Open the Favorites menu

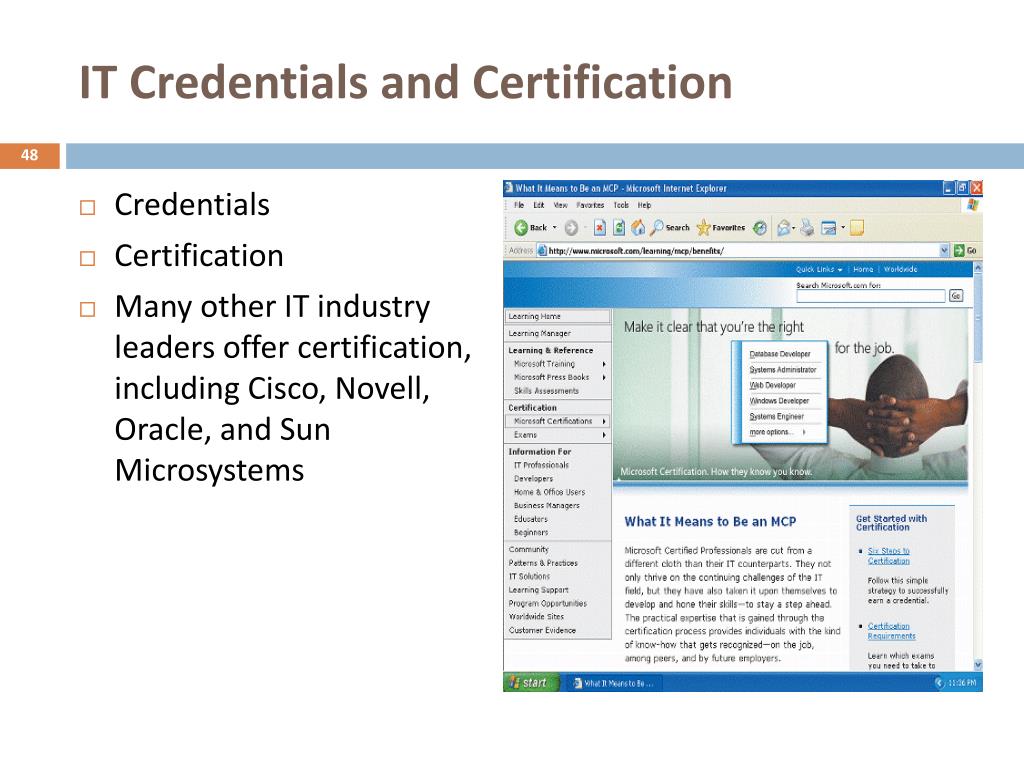click(x=590, y=205)
